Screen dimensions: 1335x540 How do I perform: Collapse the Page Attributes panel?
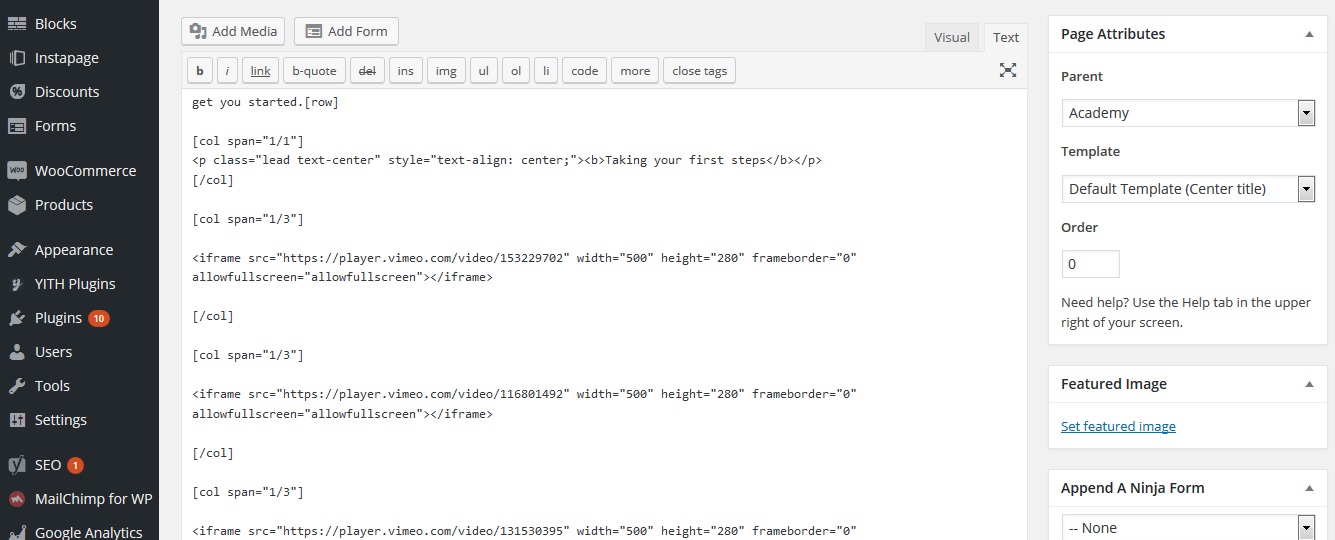point(1309,34)
